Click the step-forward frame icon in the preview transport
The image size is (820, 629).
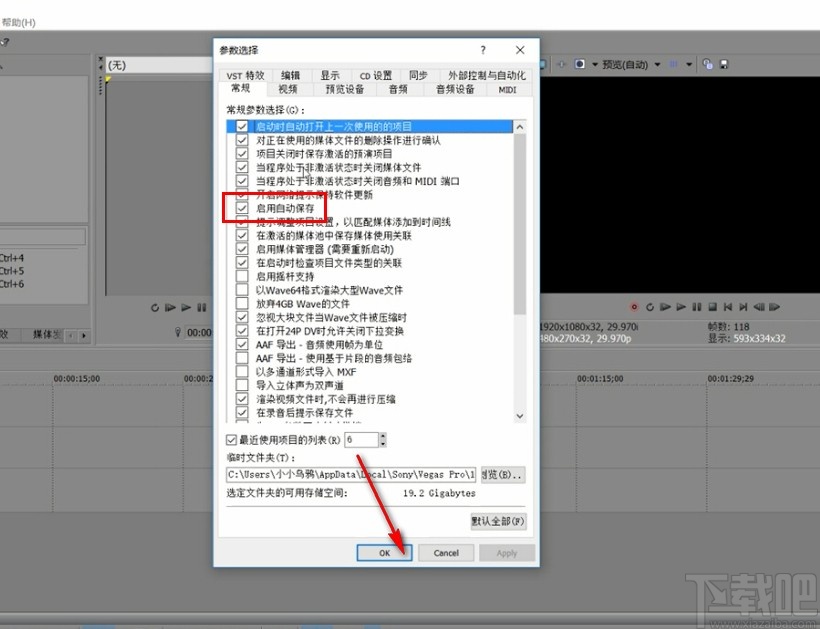pyautogui.click(x=774, y=307)
